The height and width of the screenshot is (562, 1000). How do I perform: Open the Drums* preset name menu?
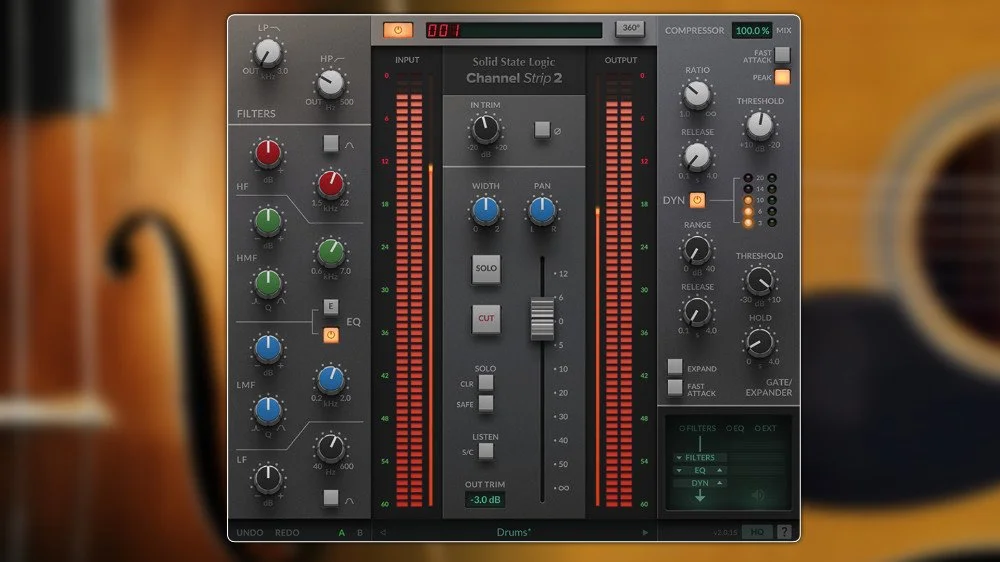click(x=513, y=532)
